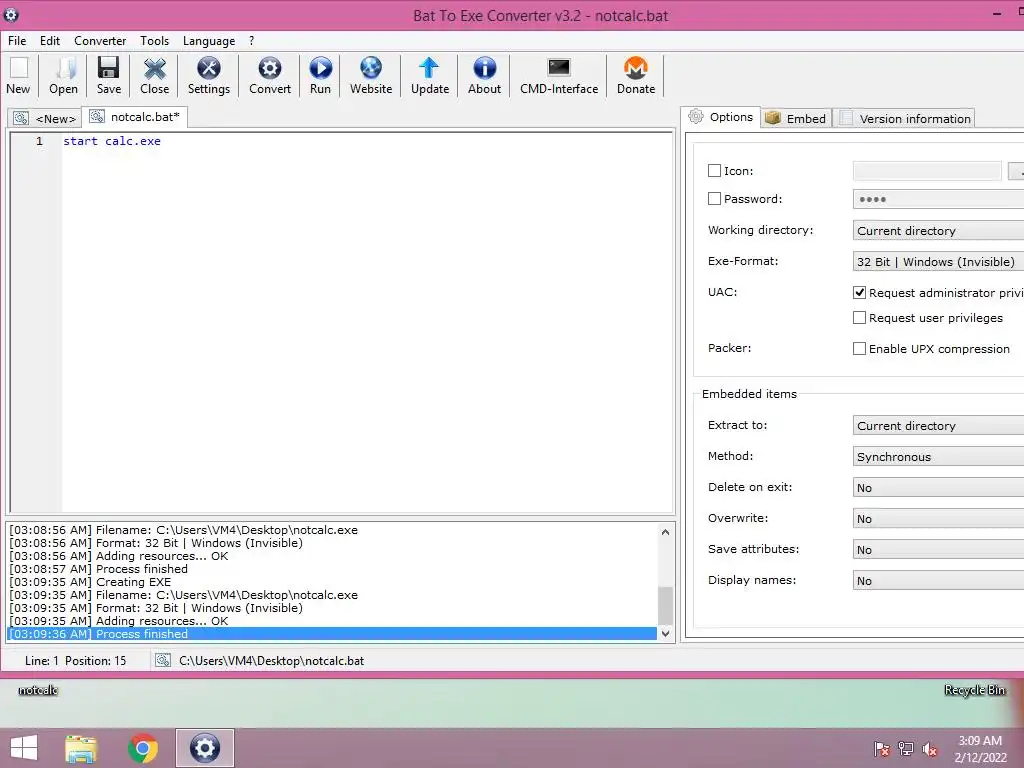Viewport: 1024px width, 768px height.
Task: Open Working directory dropdown
Action: point(938,231)
